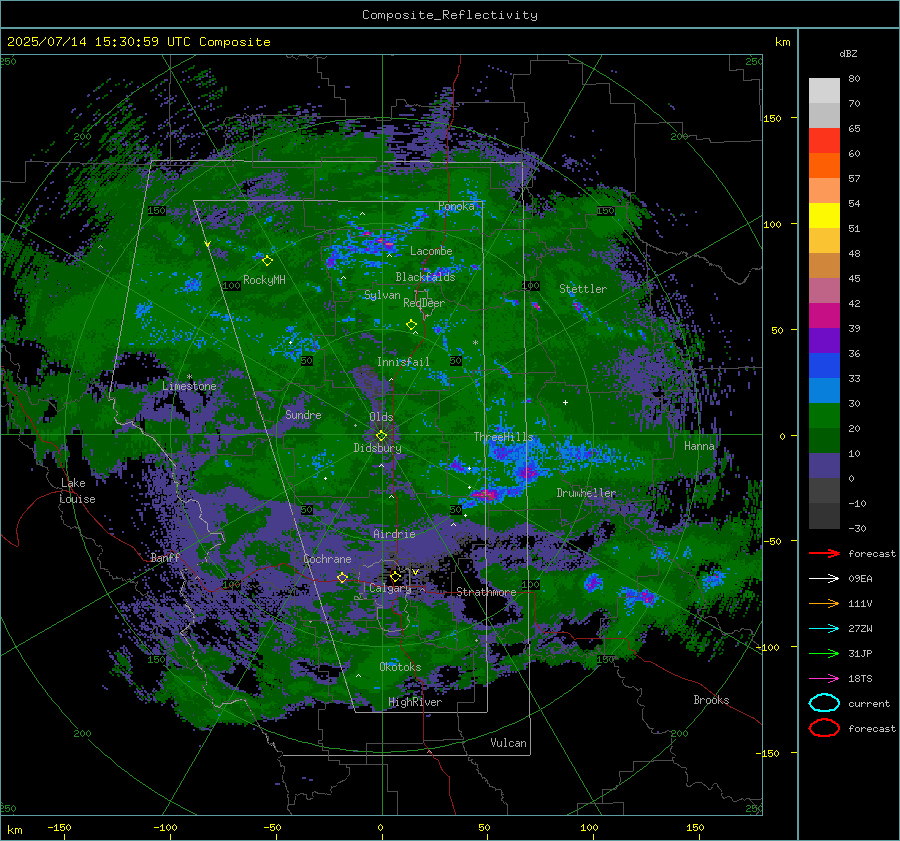Screen dimensions: 900x841
Task: Click the Okotoks town label
Action: pyautogui.click(x=400, y=666)
